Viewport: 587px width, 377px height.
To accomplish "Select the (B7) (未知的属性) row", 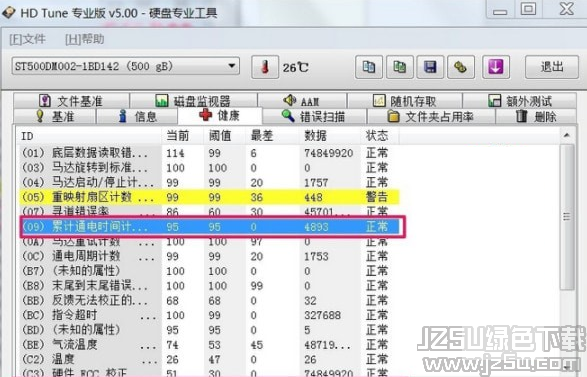I will click(210, 271).
